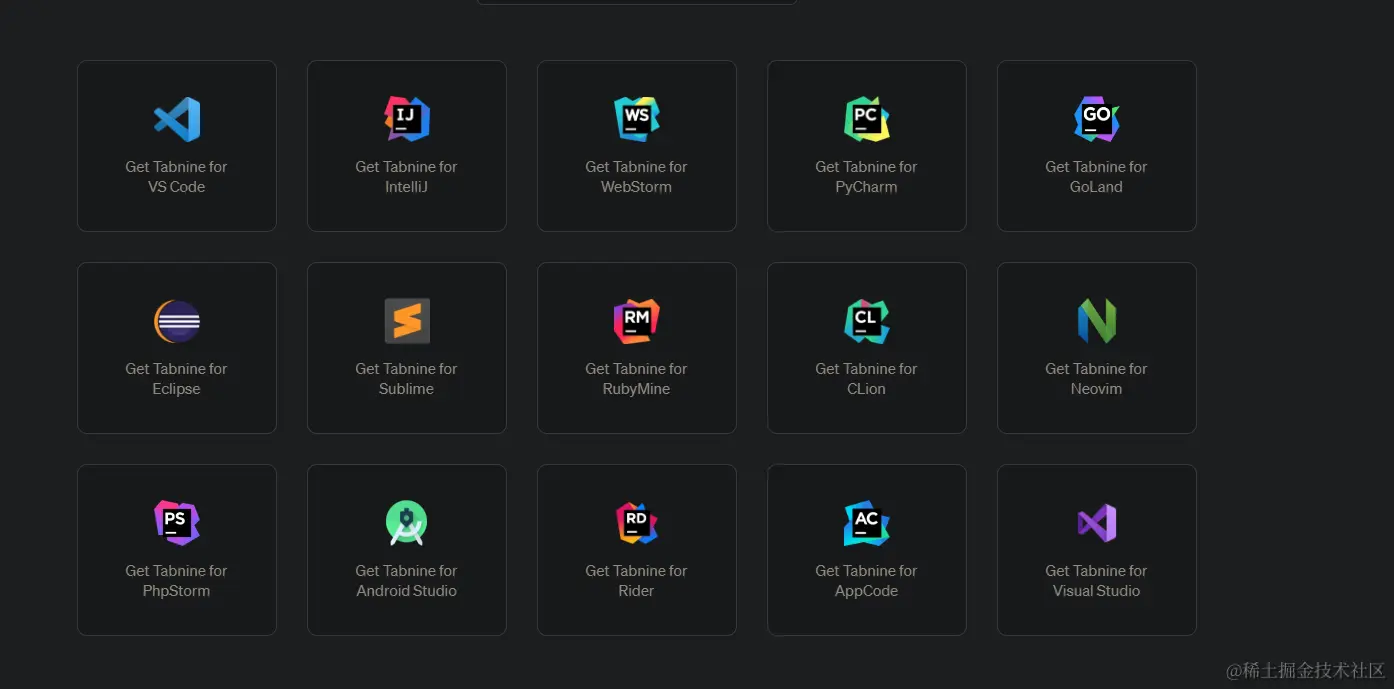The image size is (1394, 689).
Task: Select "Get Tabnine for Rider" text
Action: 637,581
